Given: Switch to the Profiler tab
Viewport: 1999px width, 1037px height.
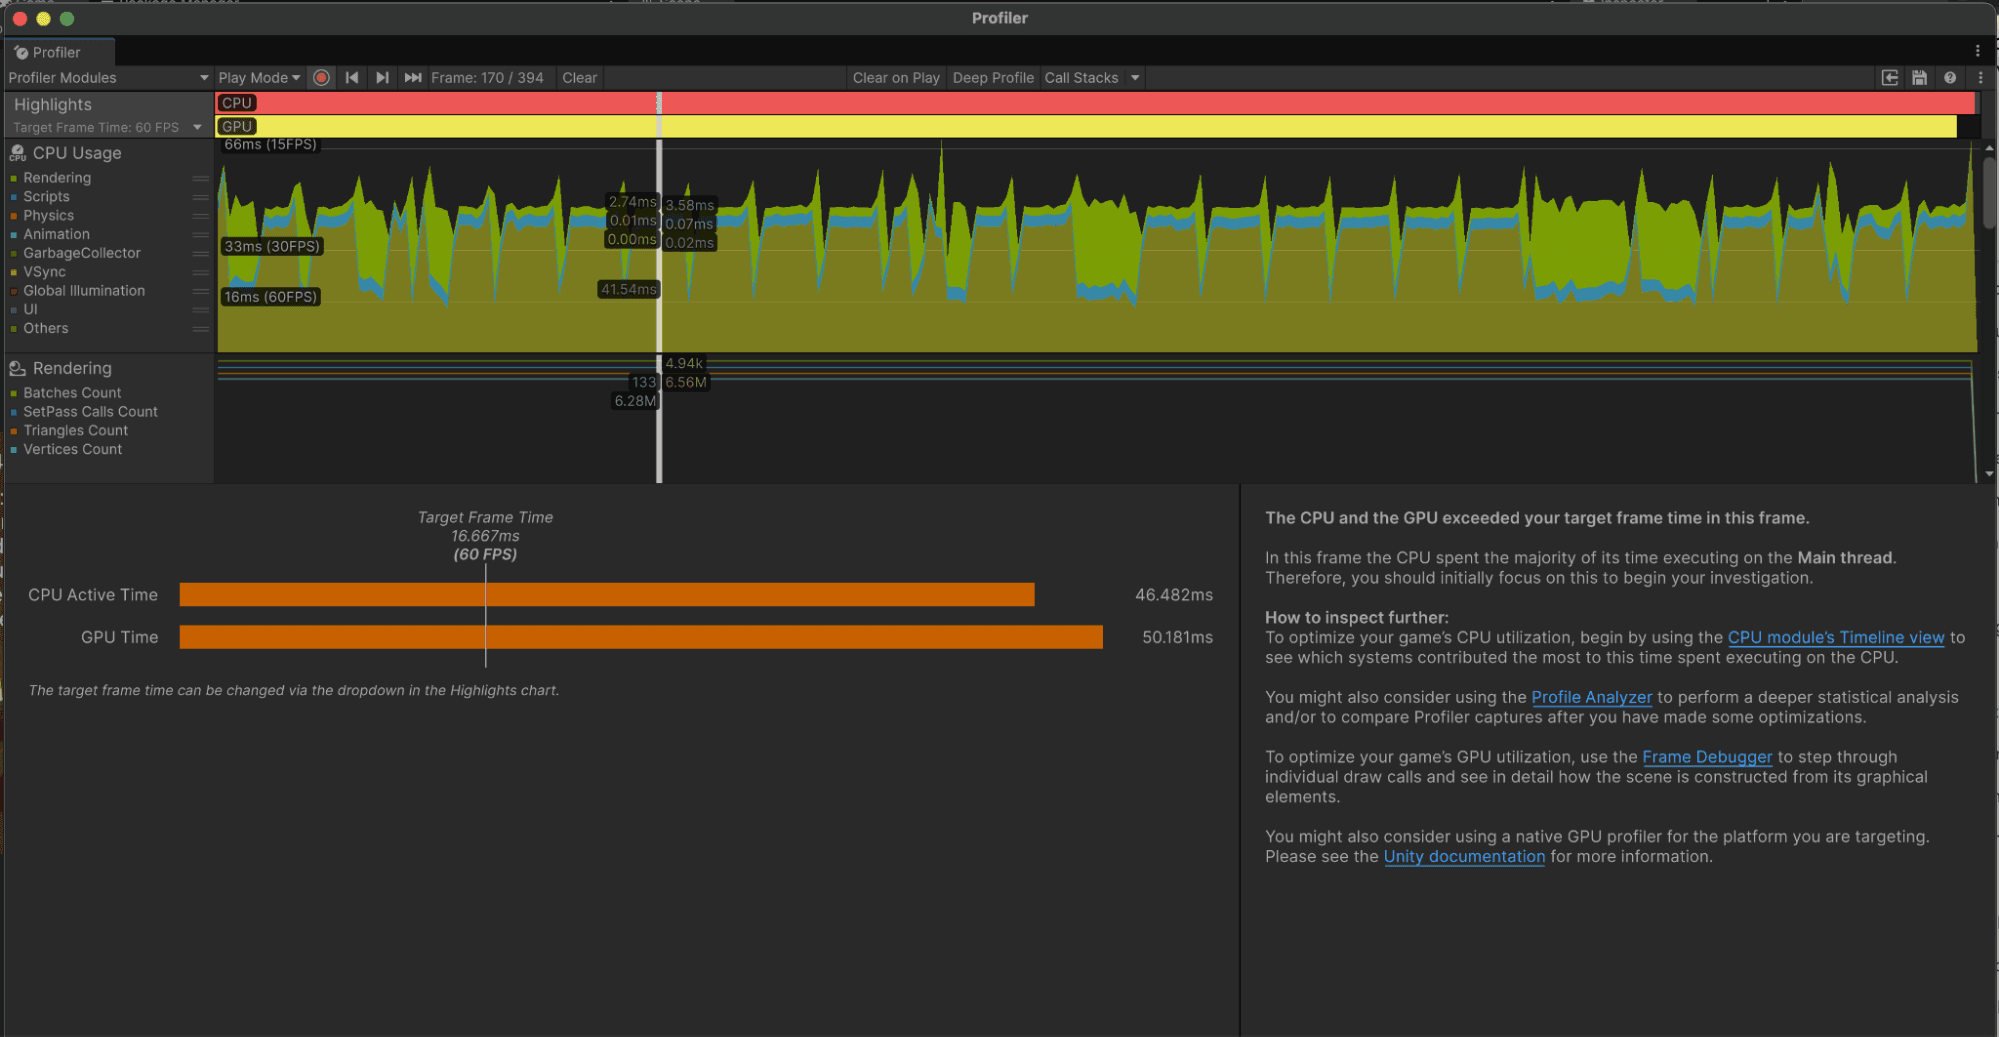Looking at the screenshot, I should [58, 51].
